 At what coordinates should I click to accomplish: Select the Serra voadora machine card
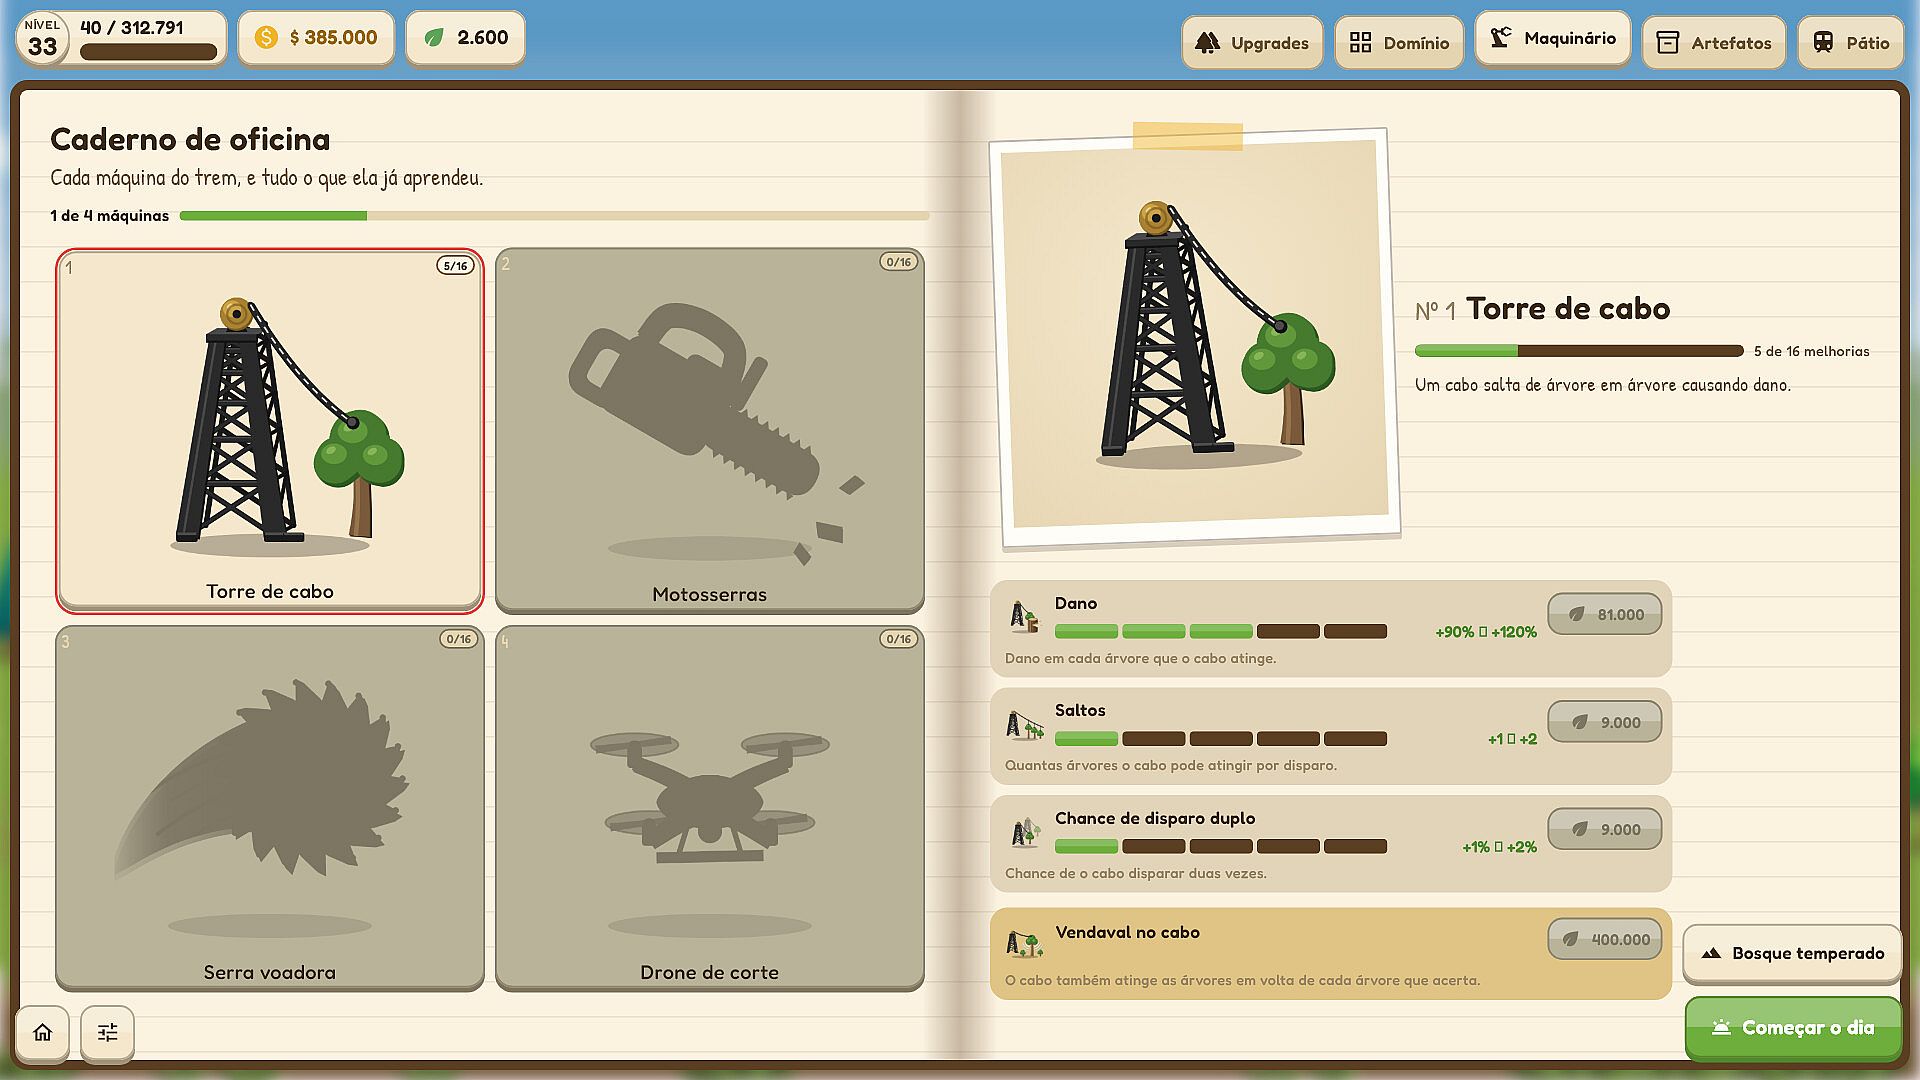(x=270, y=808)
